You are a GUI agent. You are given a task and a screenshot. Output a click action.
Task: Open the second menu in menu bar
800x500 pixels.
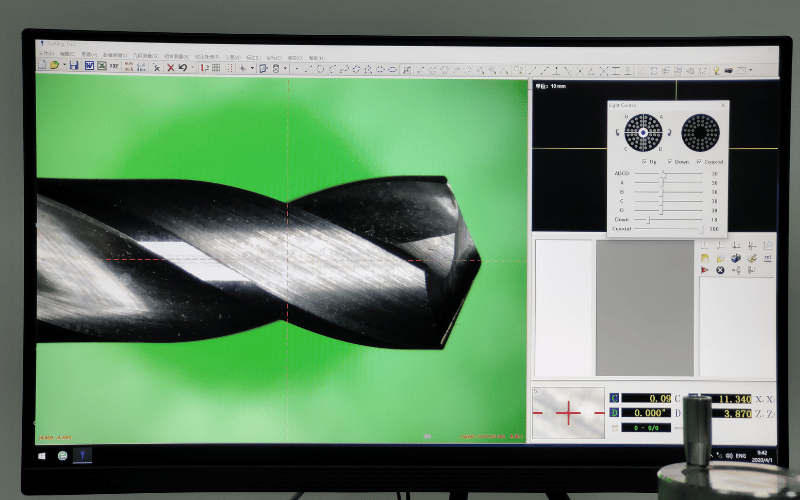[65, 54]
